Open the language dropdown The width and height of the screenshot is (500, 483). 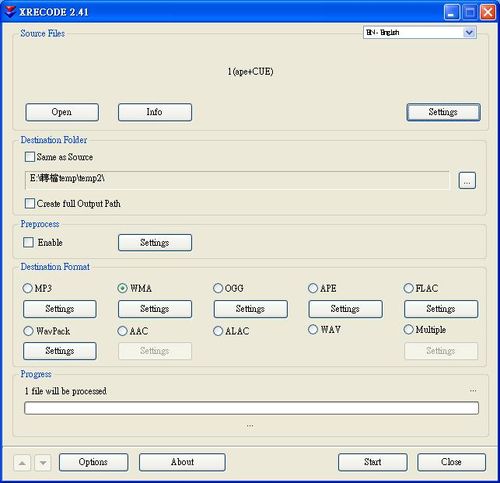pyautogui.click(x=420, y=32)
